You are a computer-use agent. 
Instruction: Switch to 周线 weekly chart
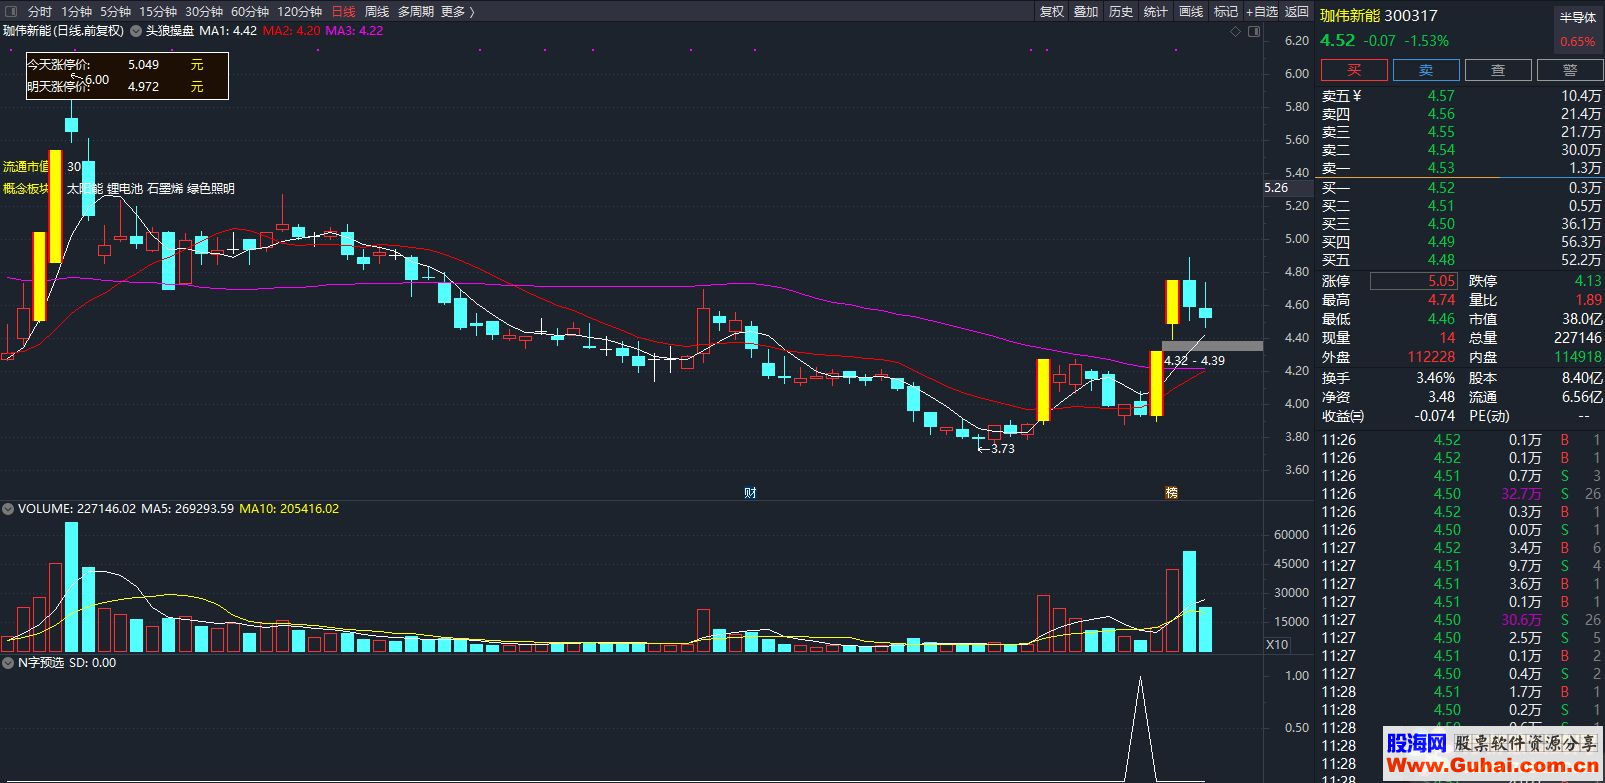click(x=377, y=11)
